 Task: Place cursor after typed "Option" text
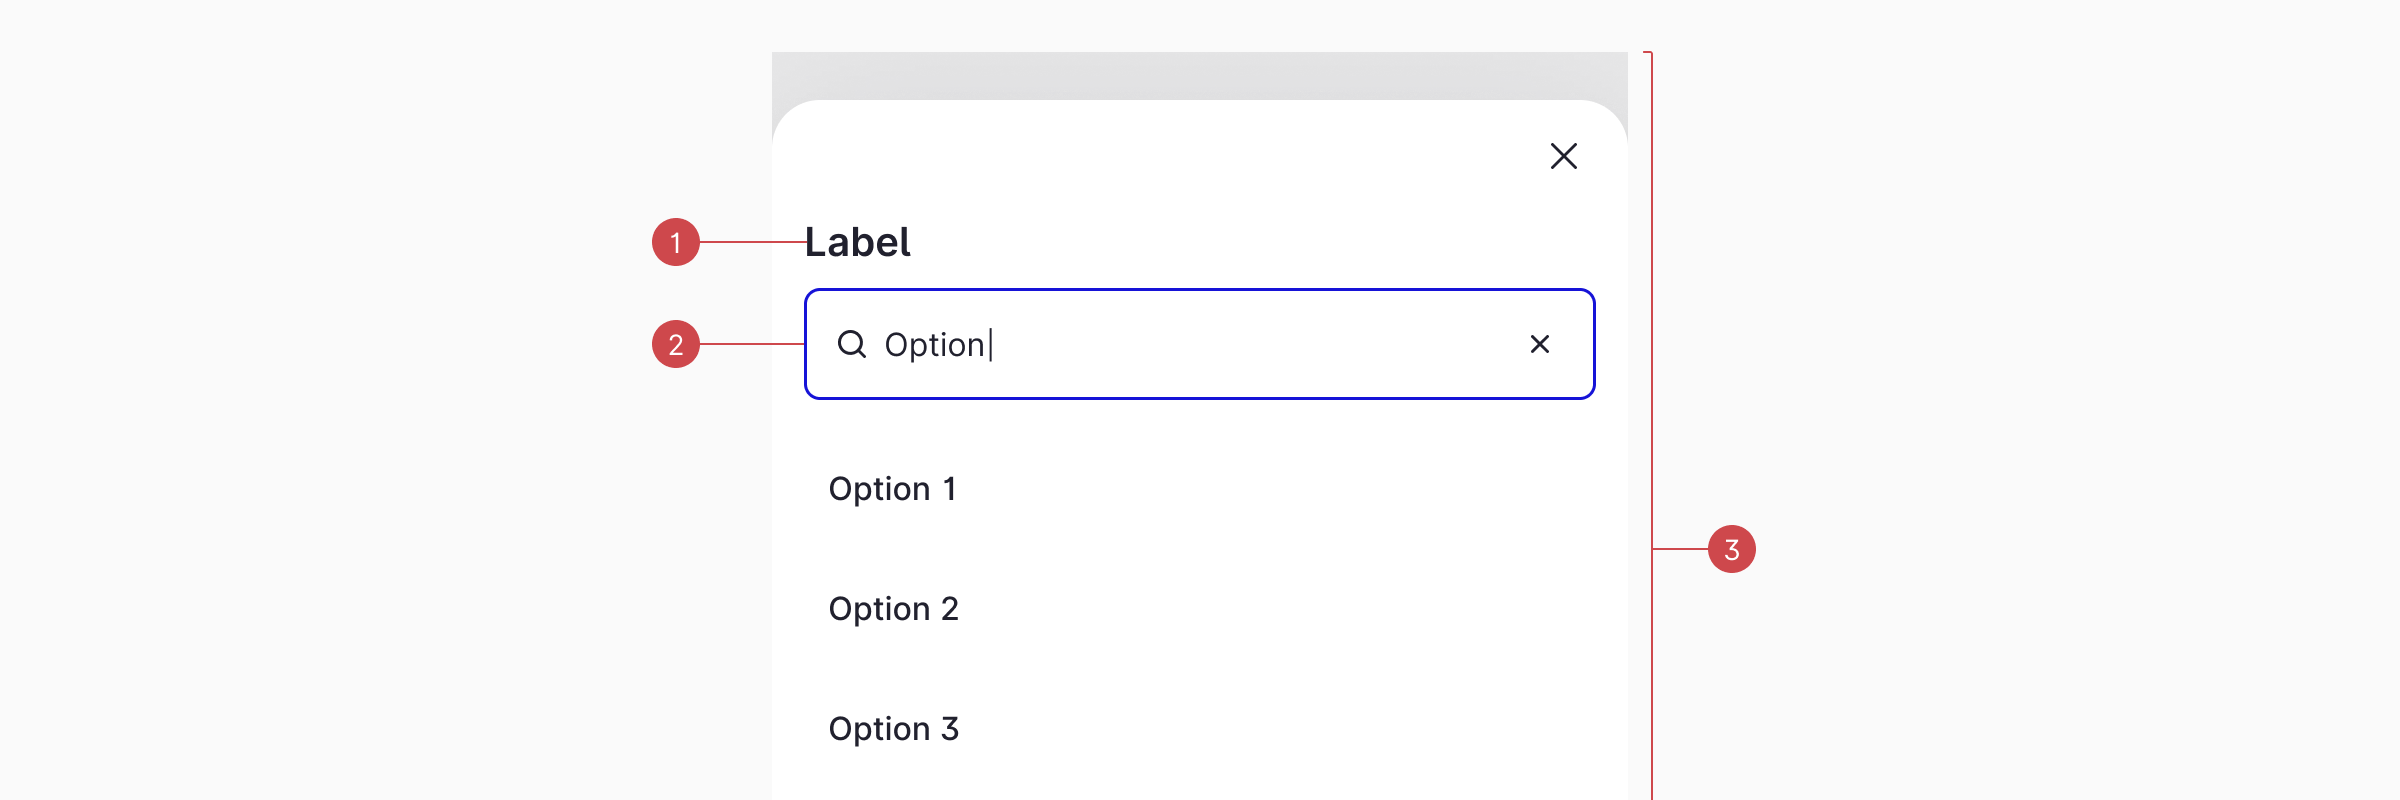[x=990, y=344]
